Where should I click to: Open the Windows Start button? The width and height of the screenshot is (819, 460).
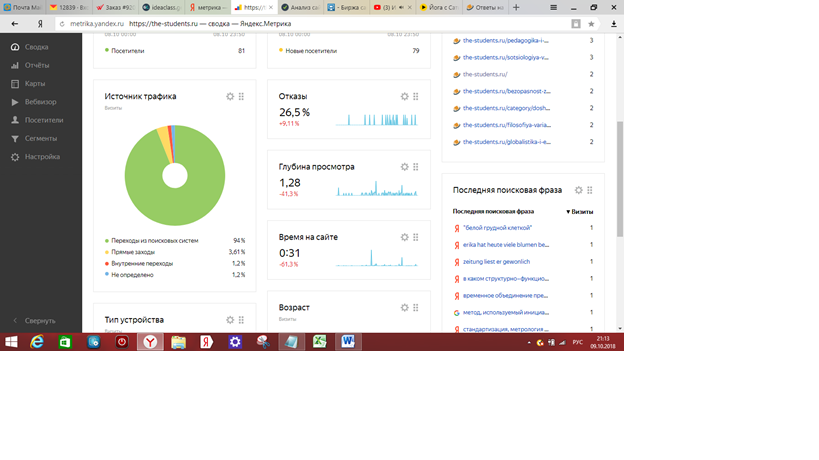click(11, 342)
